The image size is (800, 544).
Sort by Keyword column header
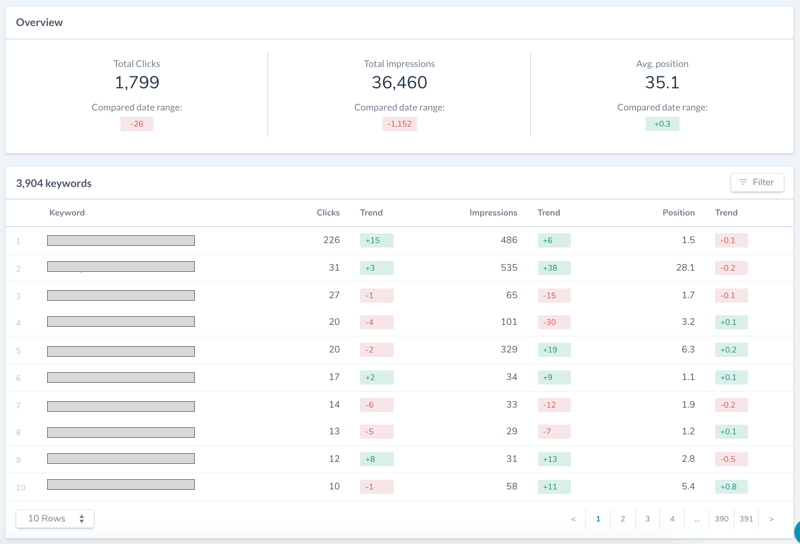tap(67, 212)
